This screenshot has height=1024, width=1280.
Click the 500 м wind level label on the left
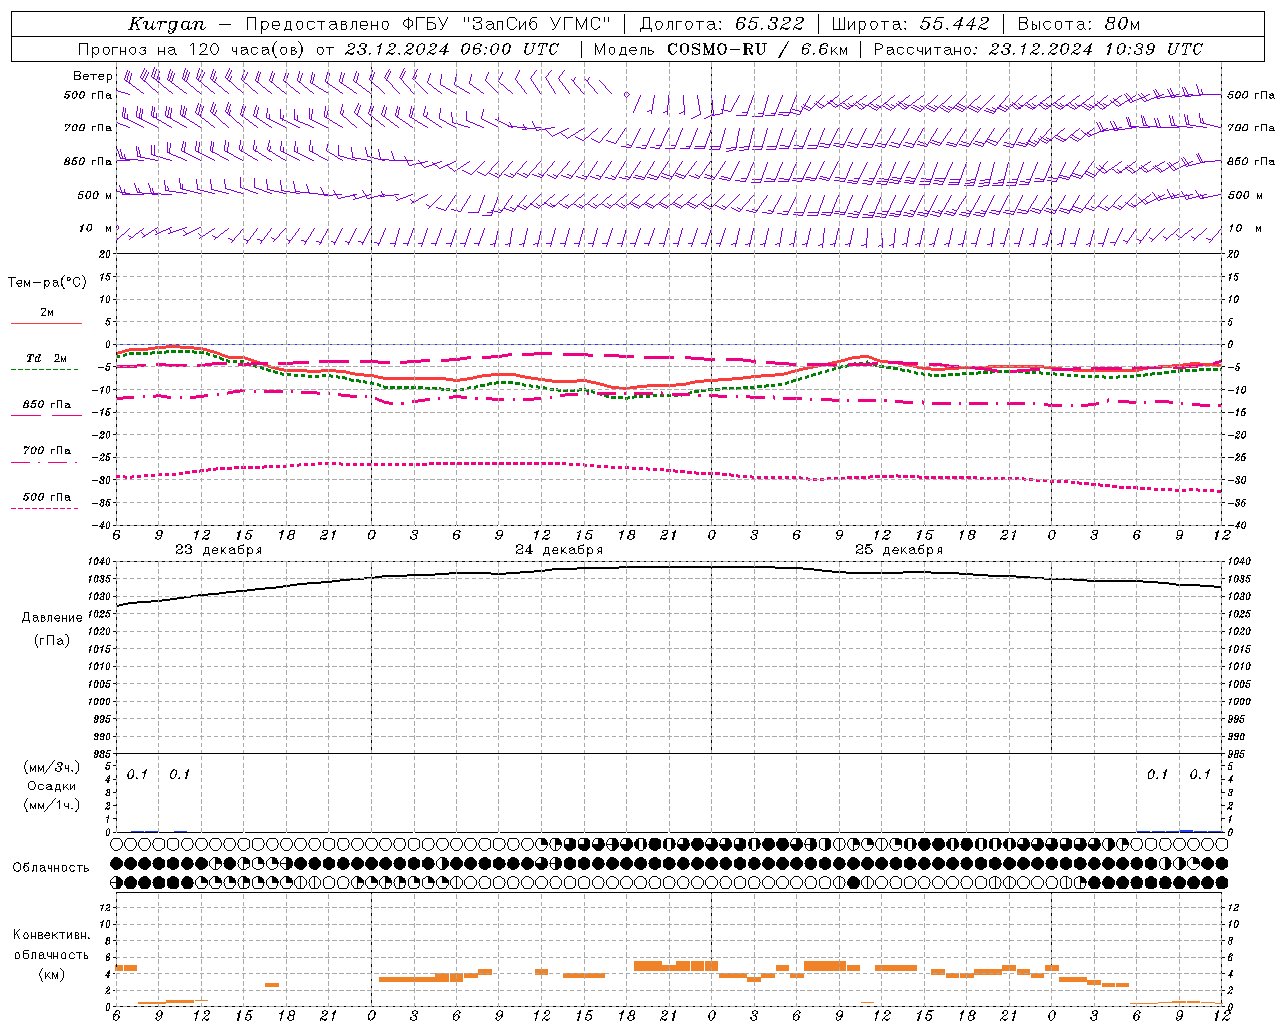tap(95, 195)
